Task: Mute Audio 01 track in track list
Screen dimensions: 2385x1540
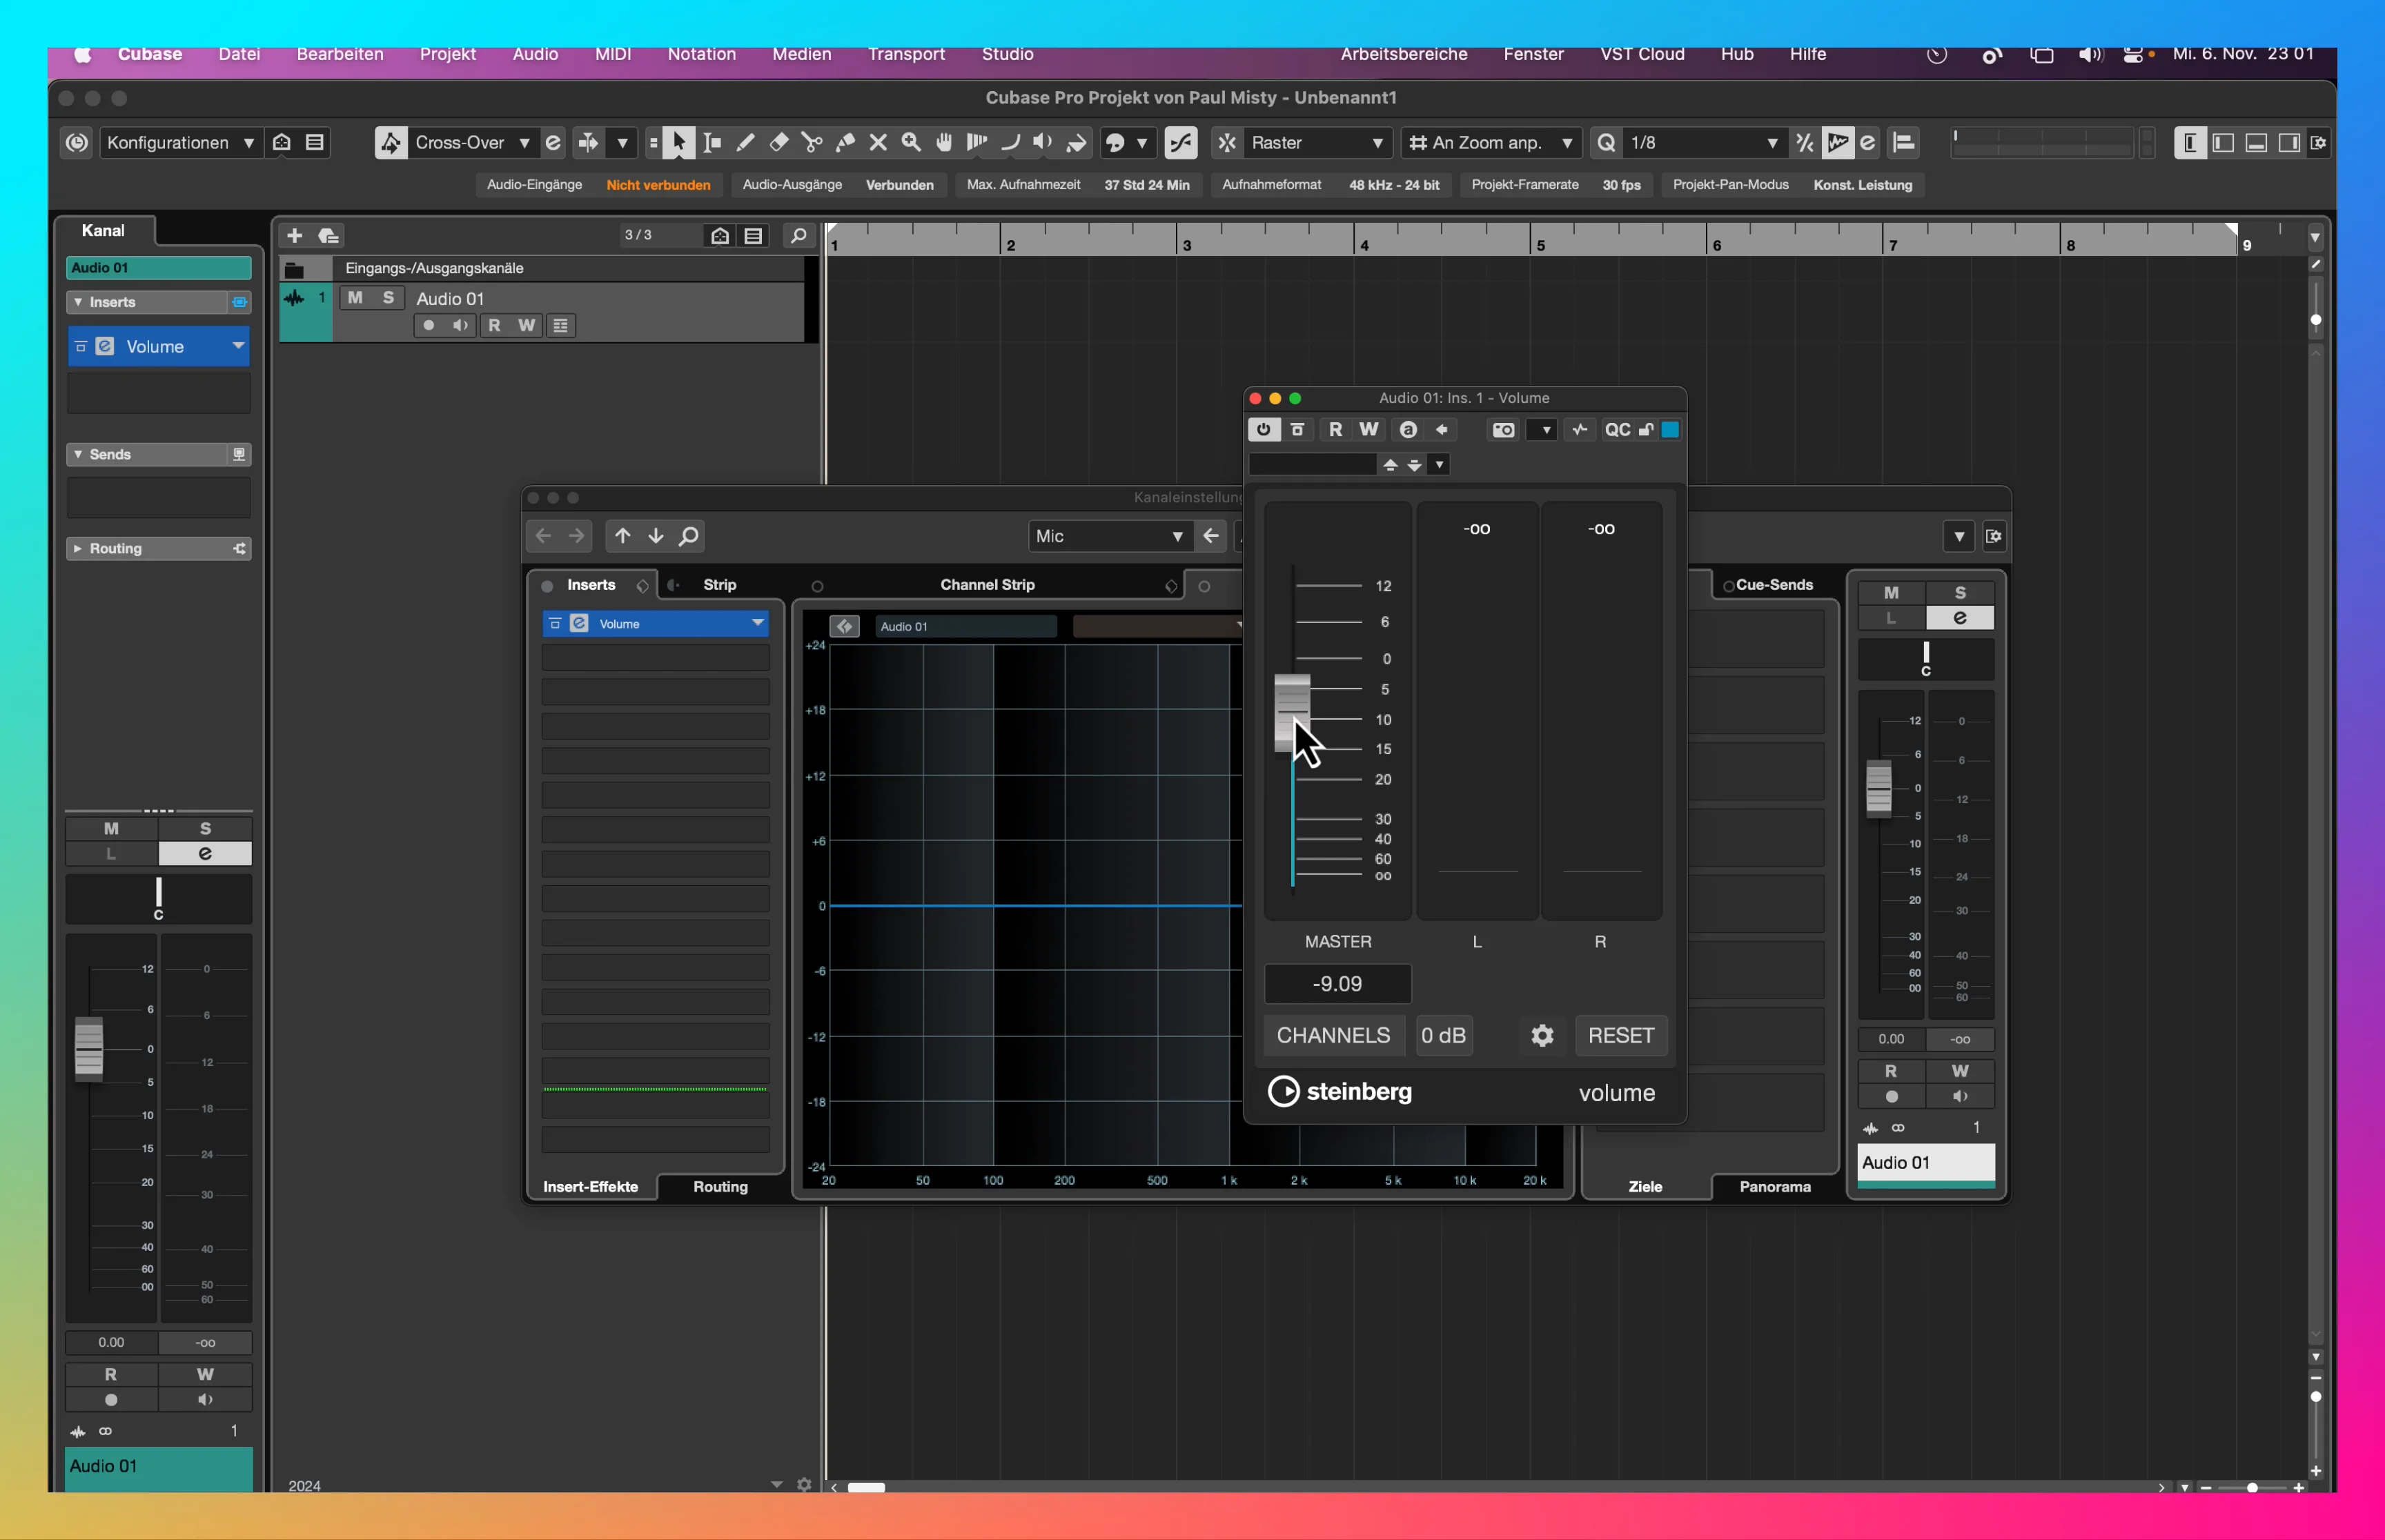Action: tap(355, 298)
